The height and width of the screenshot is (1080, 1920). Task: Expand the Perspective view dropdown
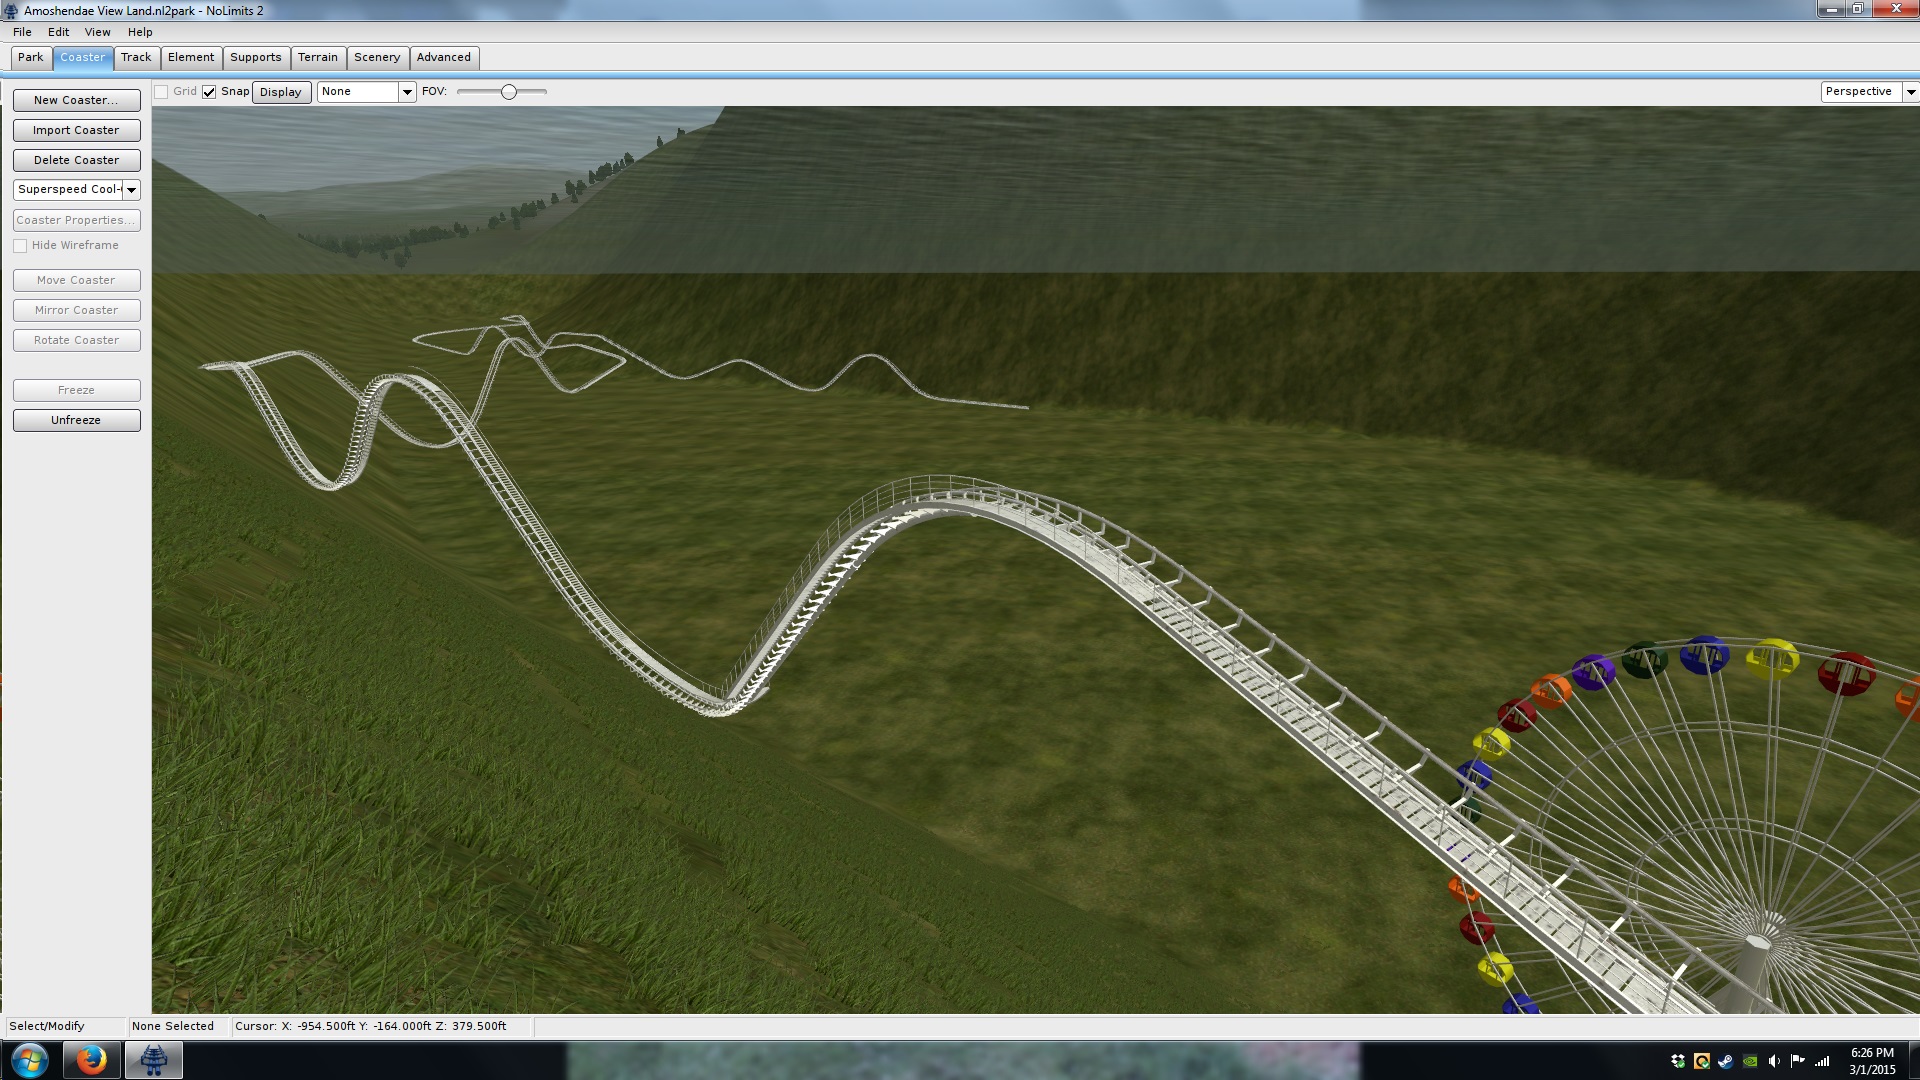click(x=1910, y=92)
